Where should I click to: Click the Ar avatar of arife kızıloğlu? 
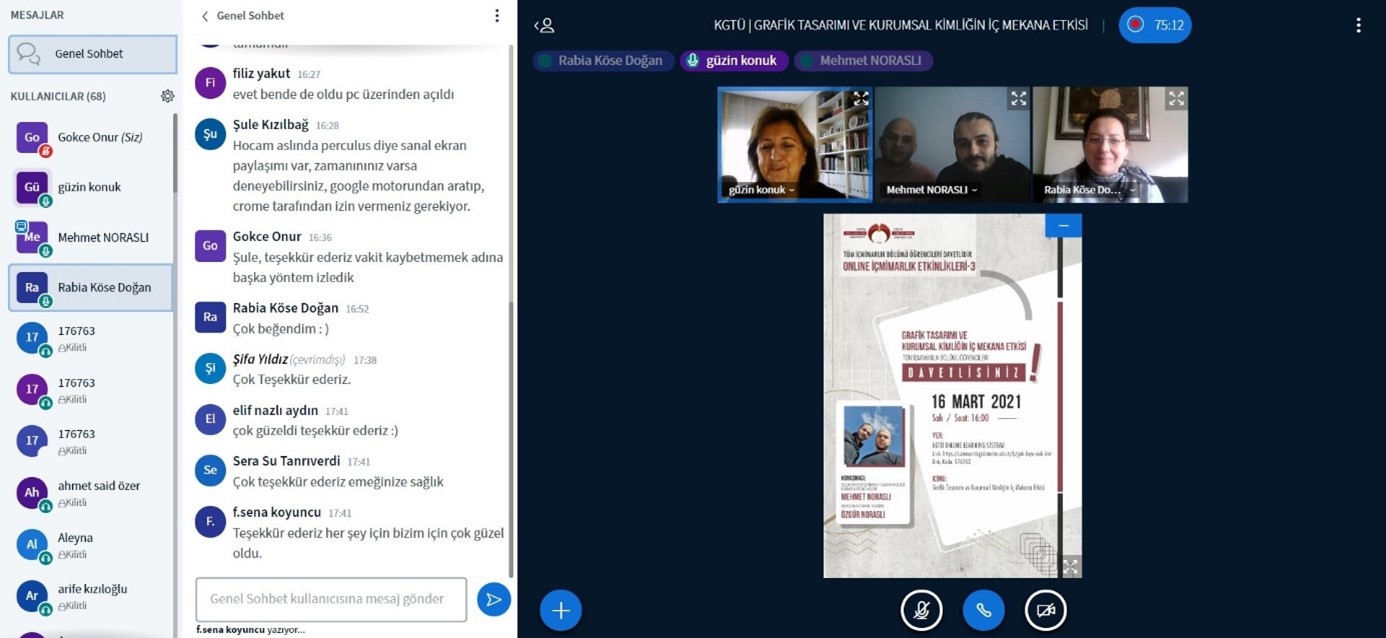click(32, 596)
